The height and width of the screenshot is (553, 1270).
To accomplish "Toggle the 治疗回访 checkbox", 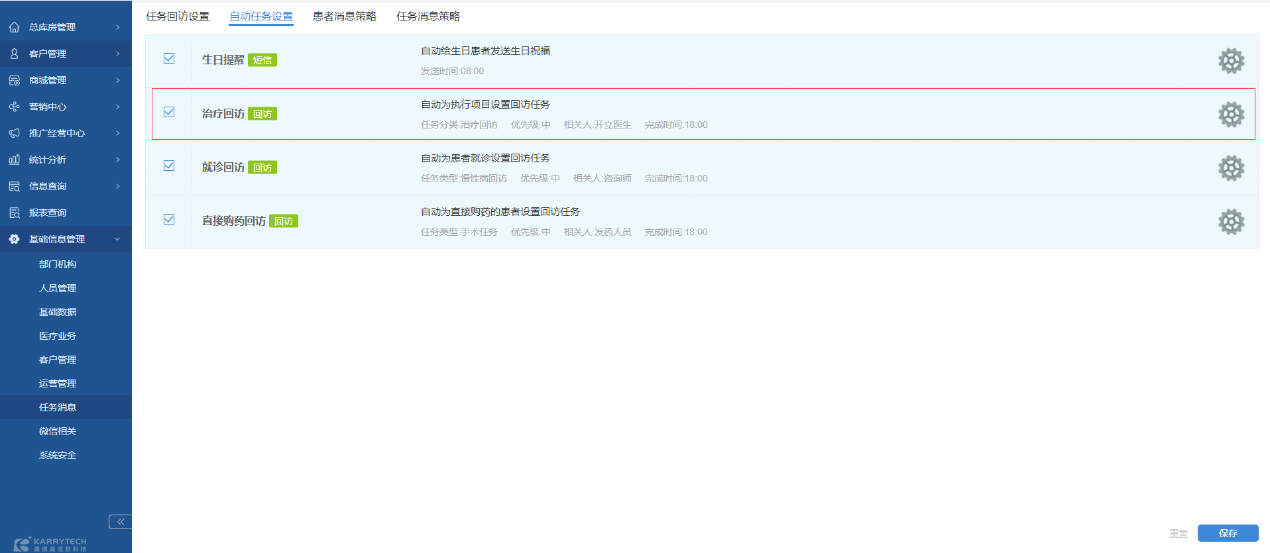I will point(169,112).
